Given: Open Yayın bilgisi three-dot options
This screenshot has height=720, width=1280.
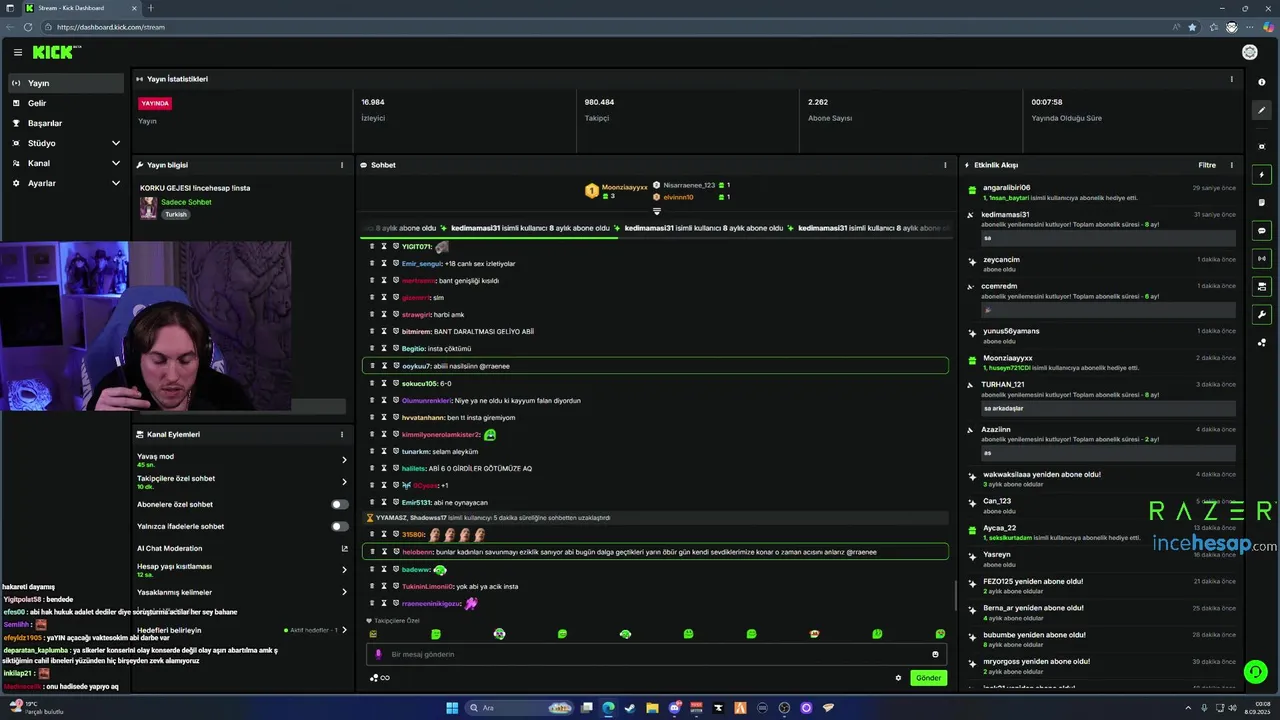Looking at the screenshot, I should point(342,165).
